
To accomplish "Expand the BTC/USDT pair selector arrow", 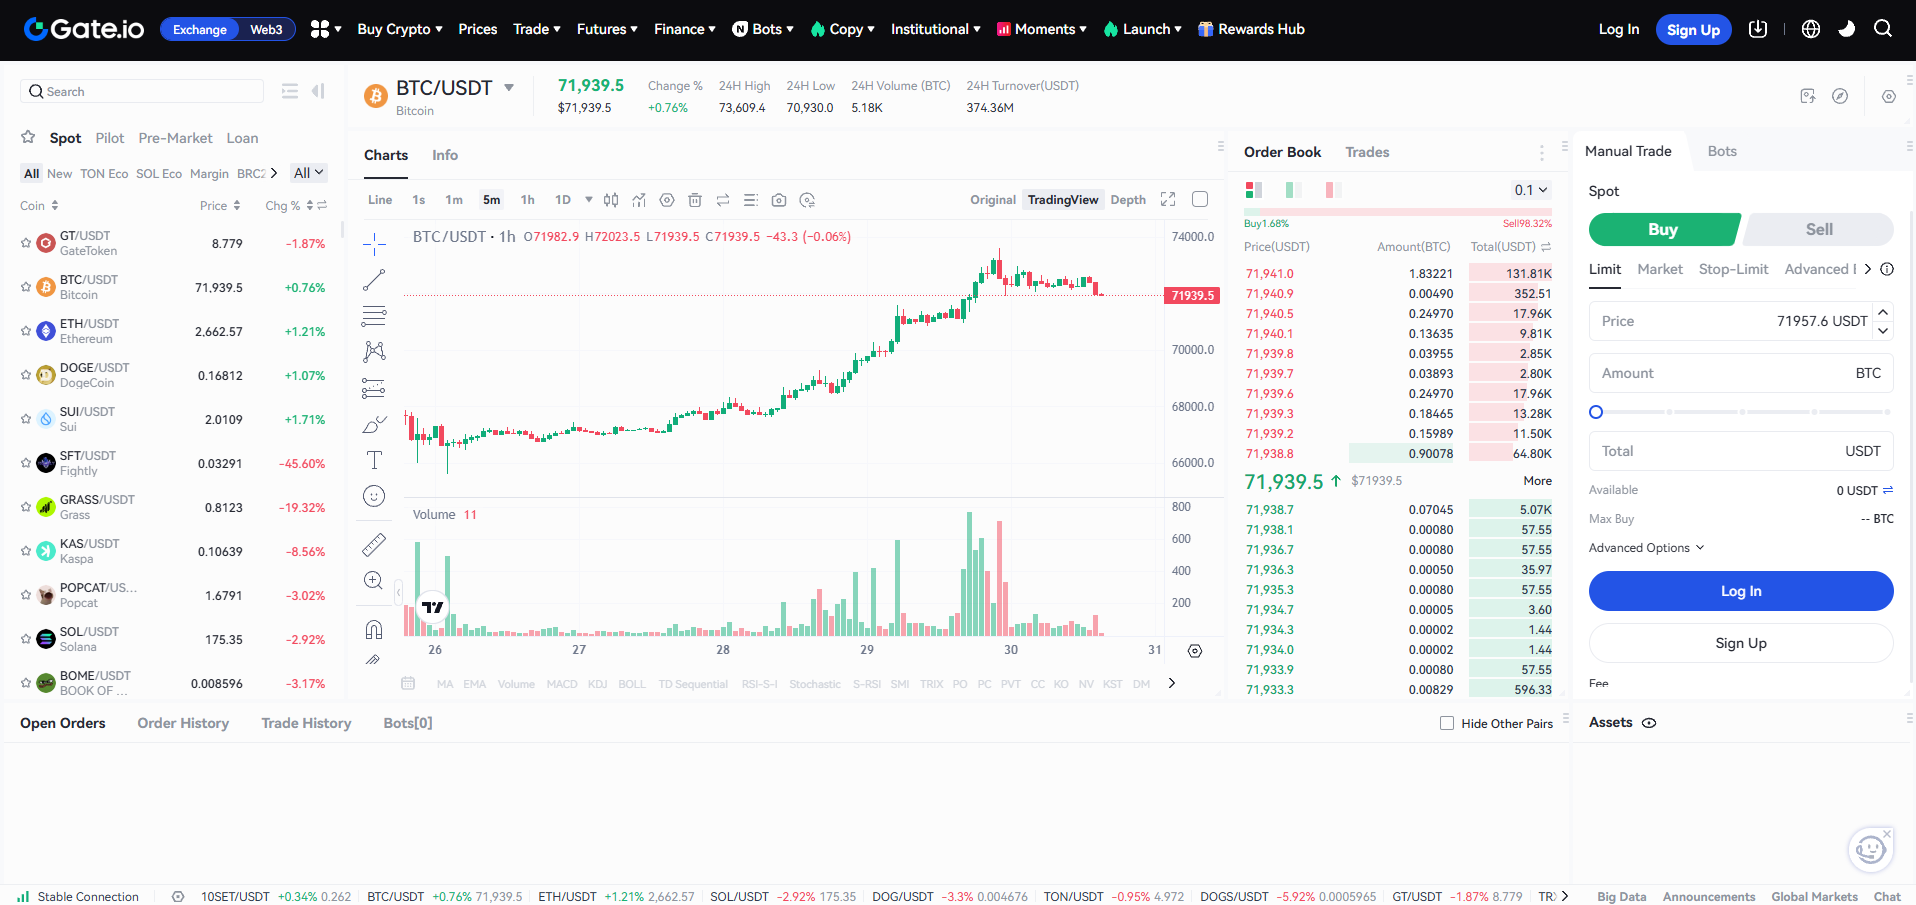I will [509, 88].
